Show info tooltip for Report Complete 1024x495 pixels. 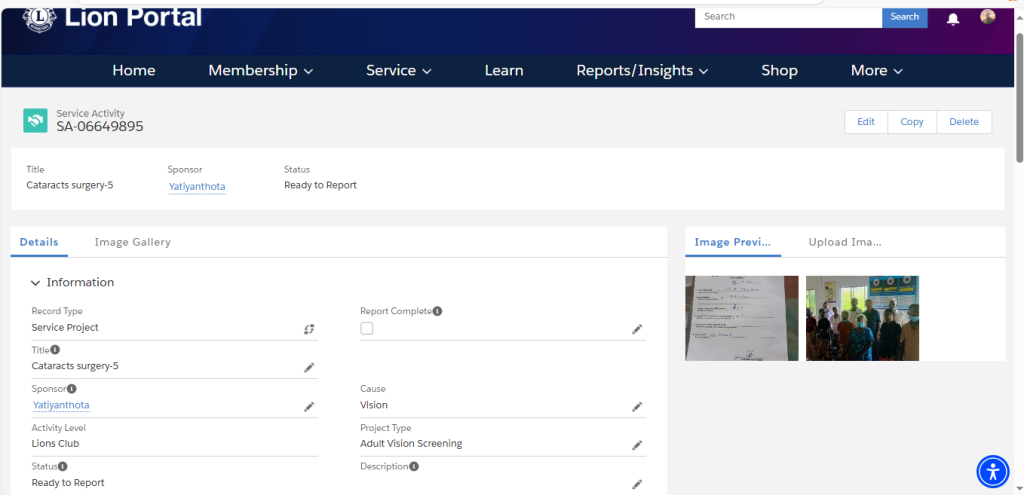coord(438,311)
